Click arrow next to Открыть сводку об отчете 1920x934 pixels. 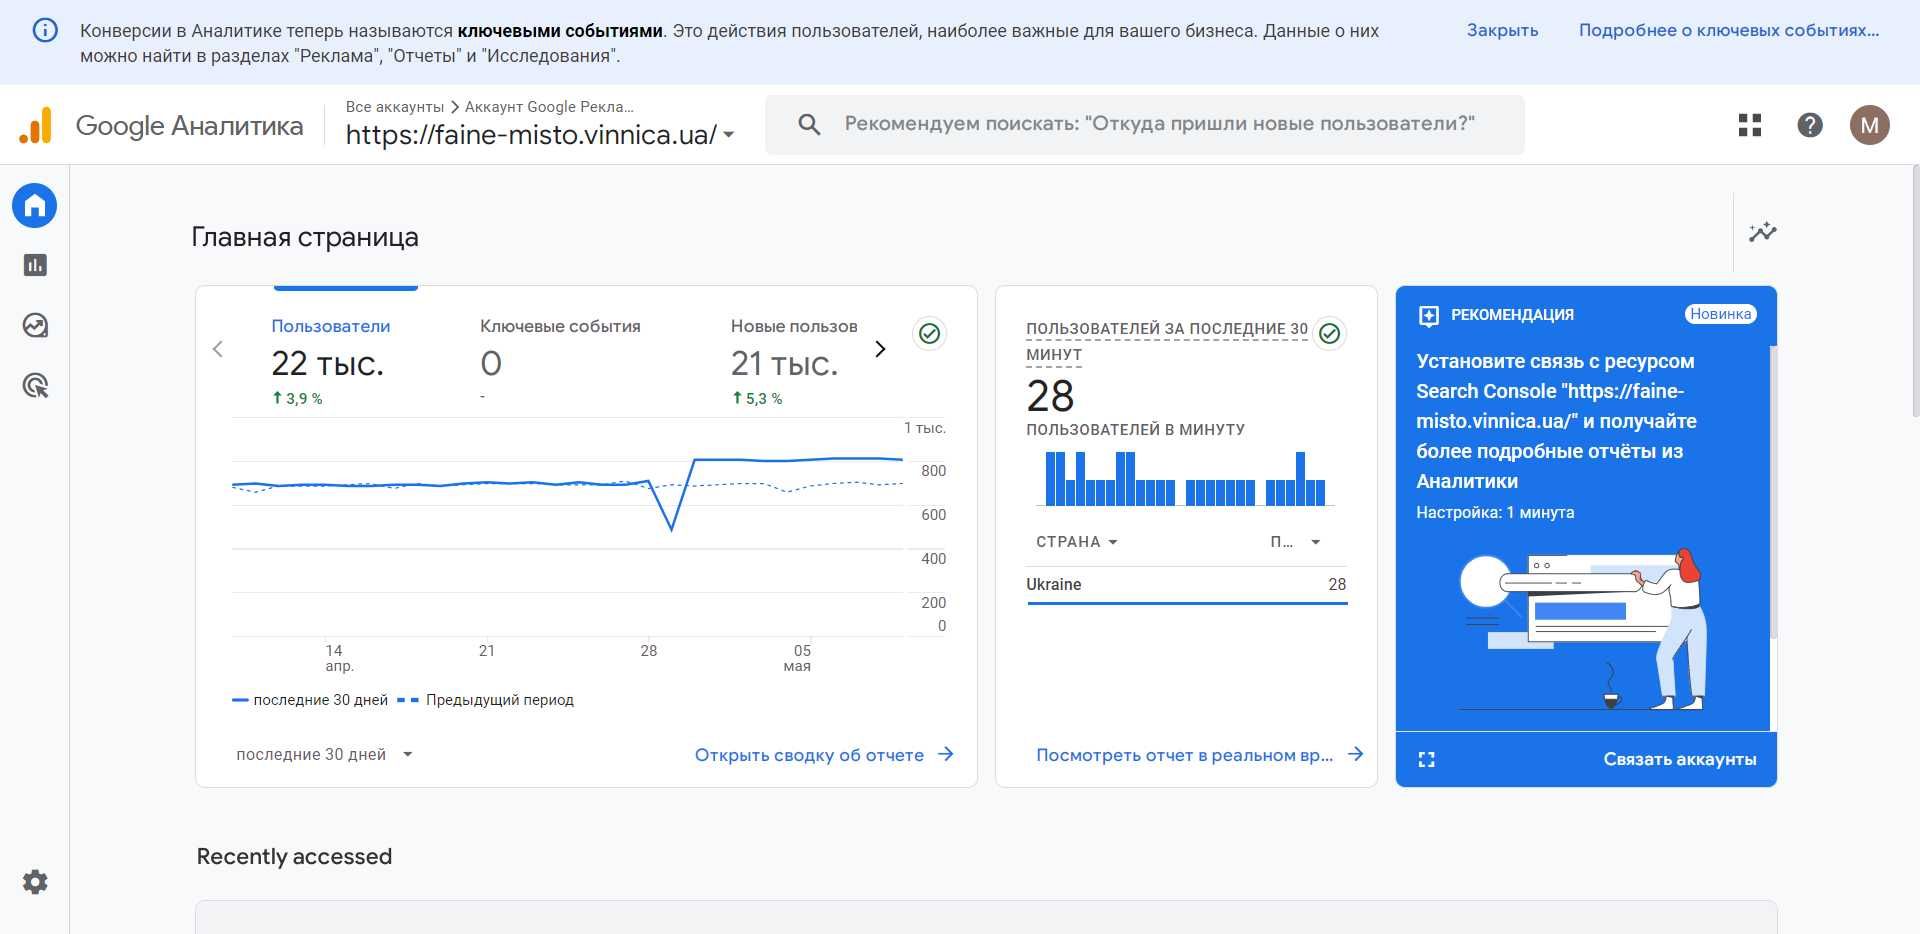point(946,755)
